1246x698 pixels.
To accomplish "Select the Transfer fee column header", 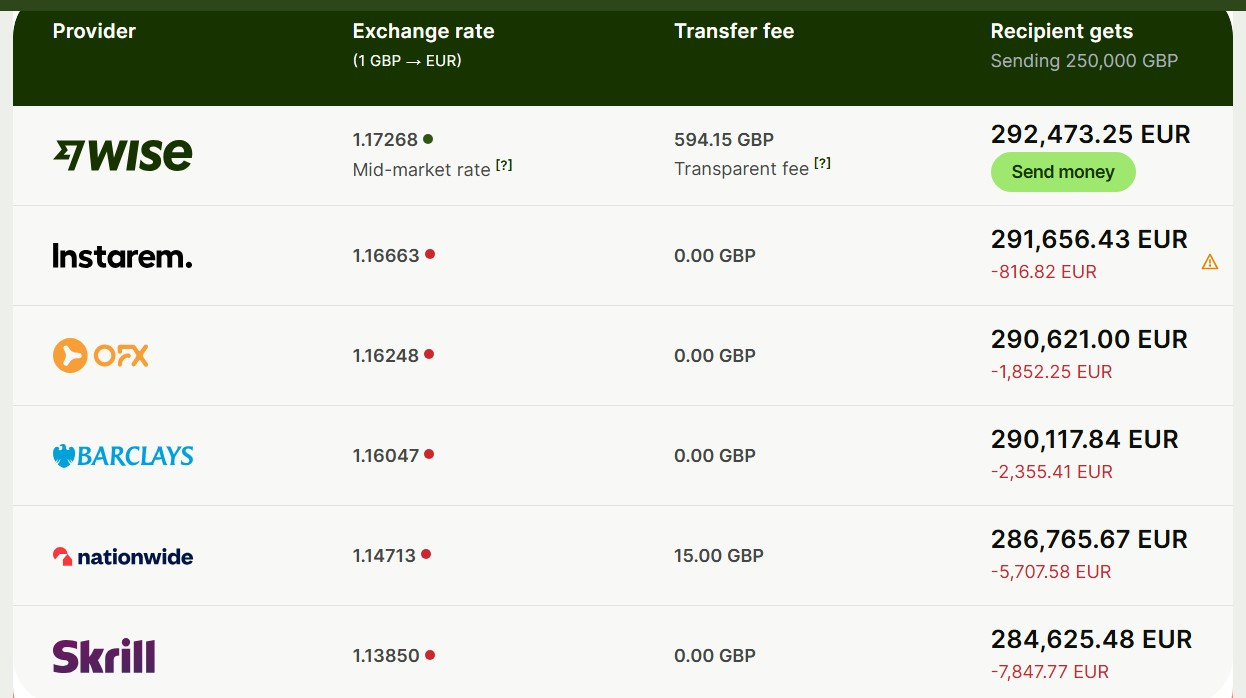I will (734, 31).
